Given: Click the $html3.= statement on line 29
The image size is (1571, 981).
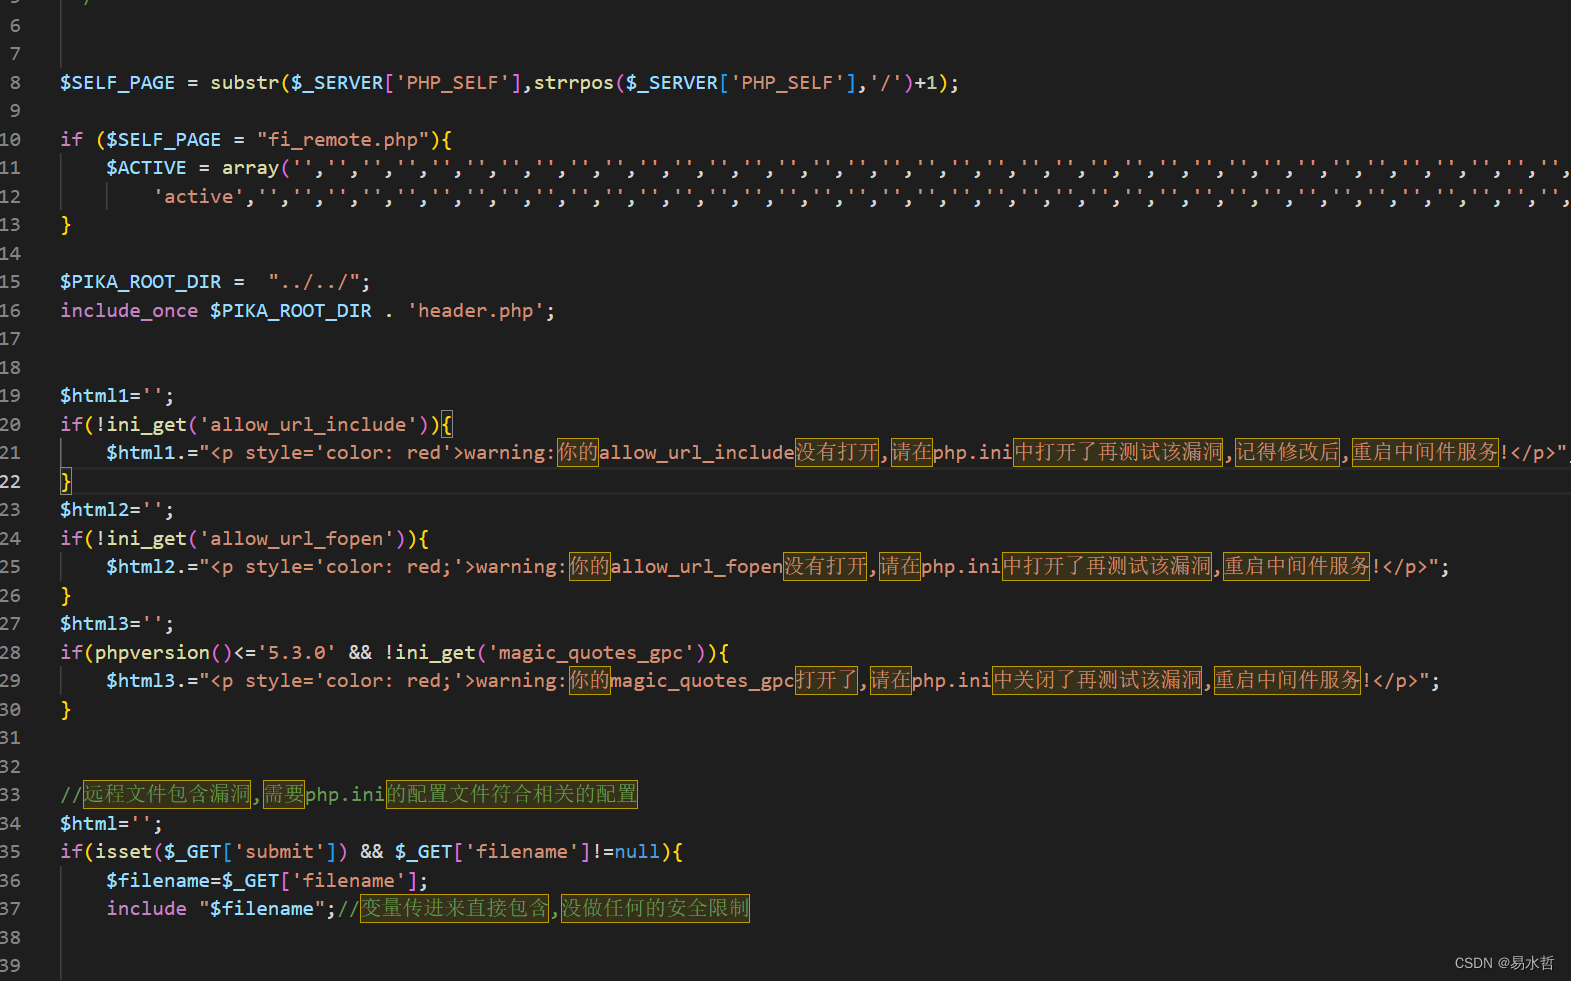Looking at the screenshot, I should [x=773, y=681].
